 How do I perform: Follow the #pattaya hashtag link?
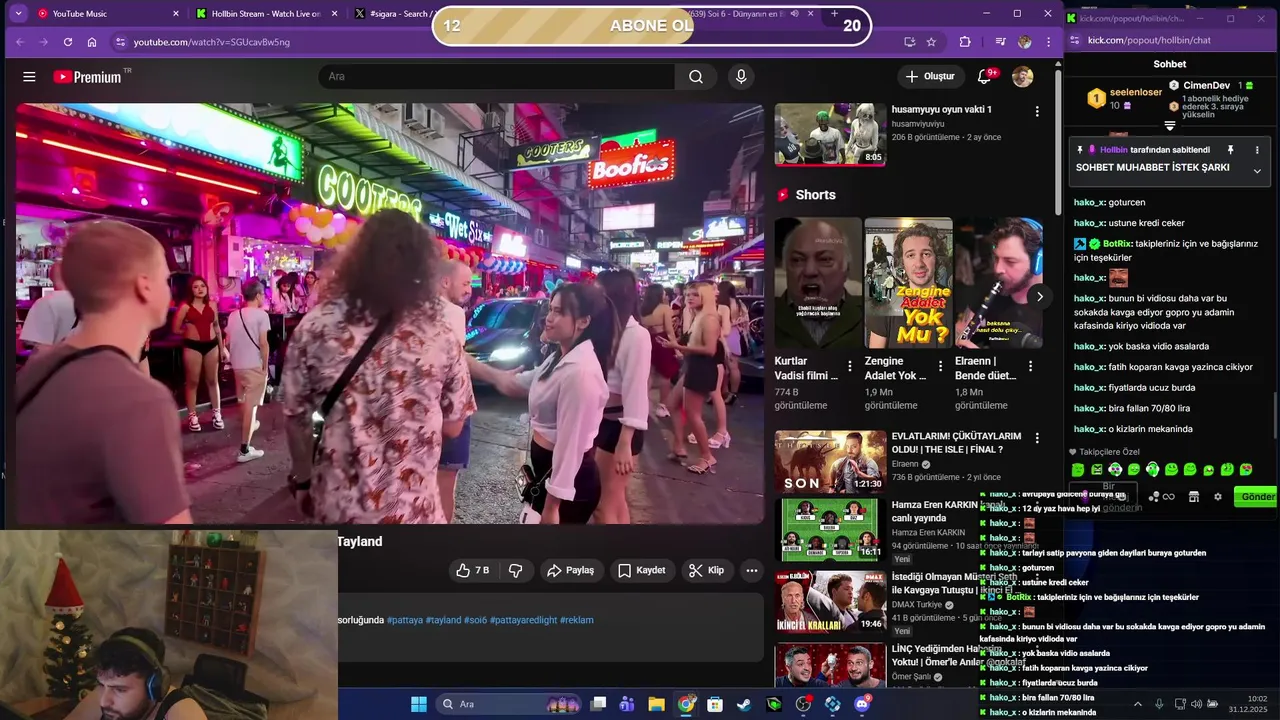[405, 620]
